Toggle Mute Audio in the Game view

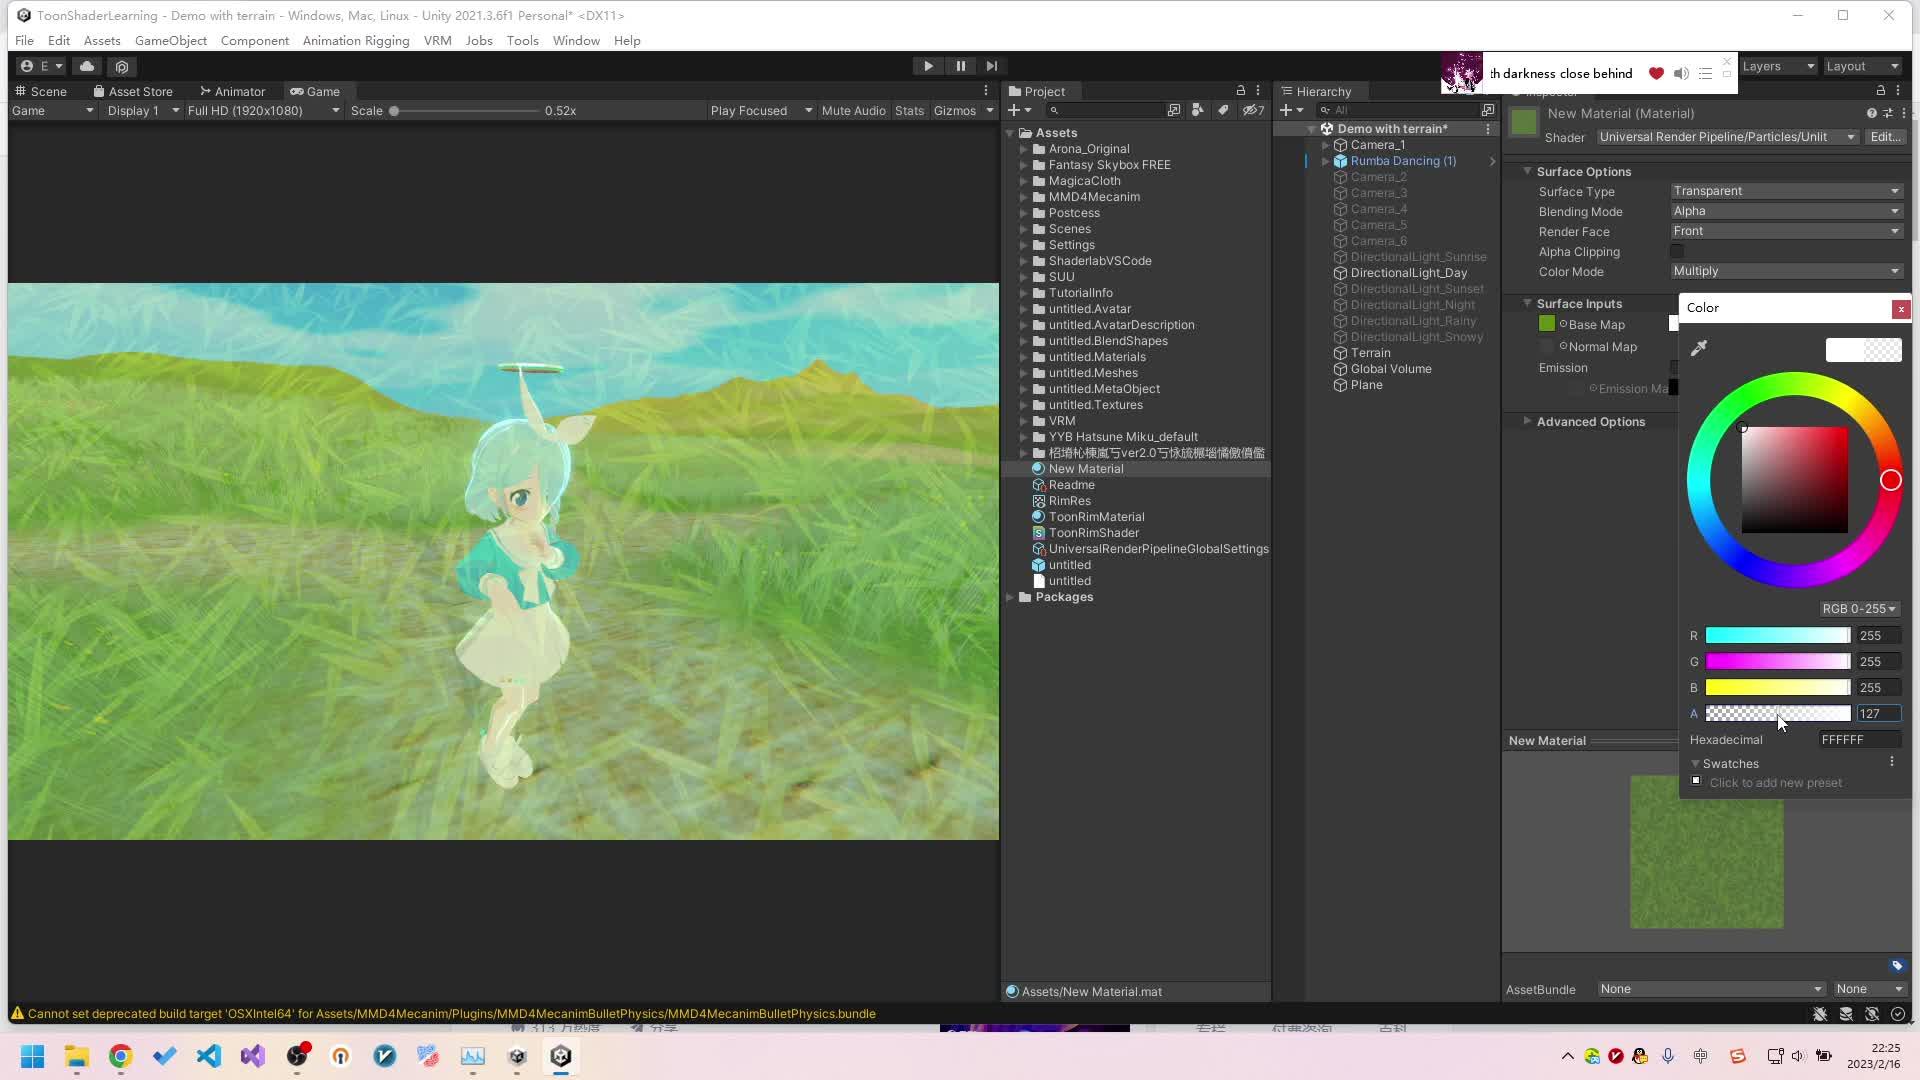[853, 110]
